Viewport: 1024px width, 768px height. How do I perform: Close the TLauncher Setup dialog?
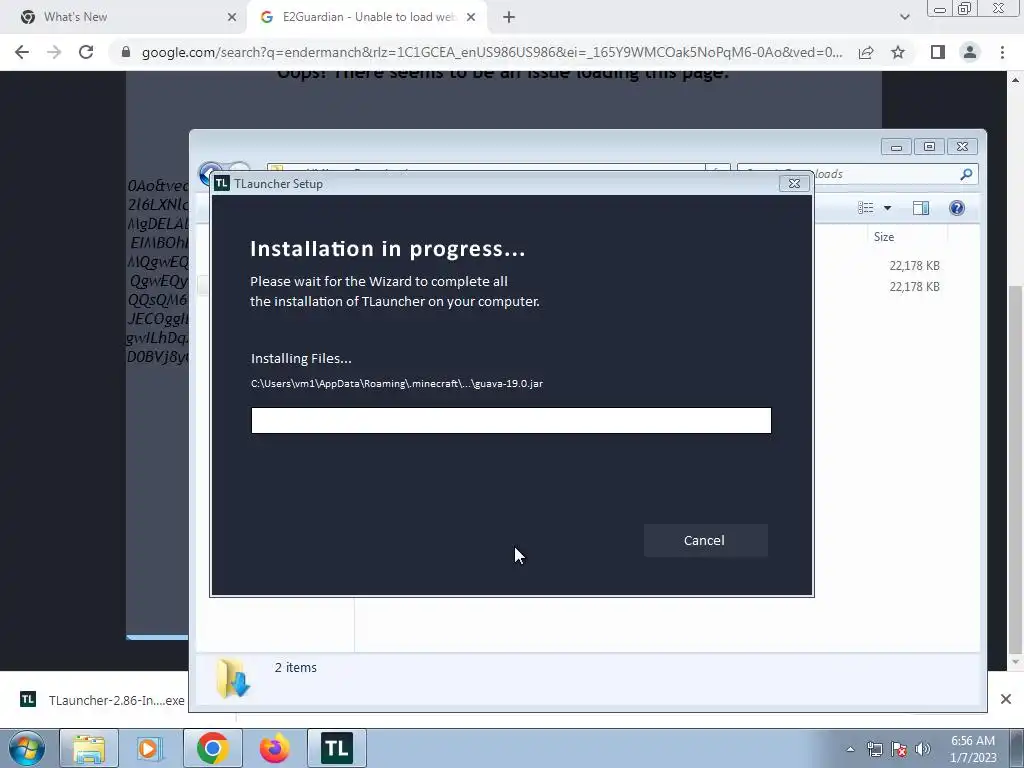pos(794,184)
